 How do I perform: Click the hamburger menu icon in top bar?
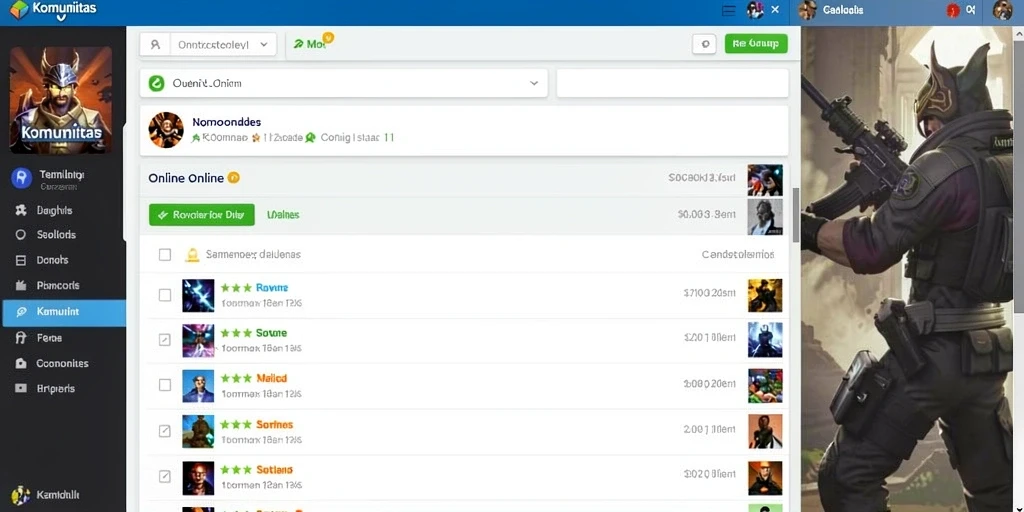click(x=729, y=10)
